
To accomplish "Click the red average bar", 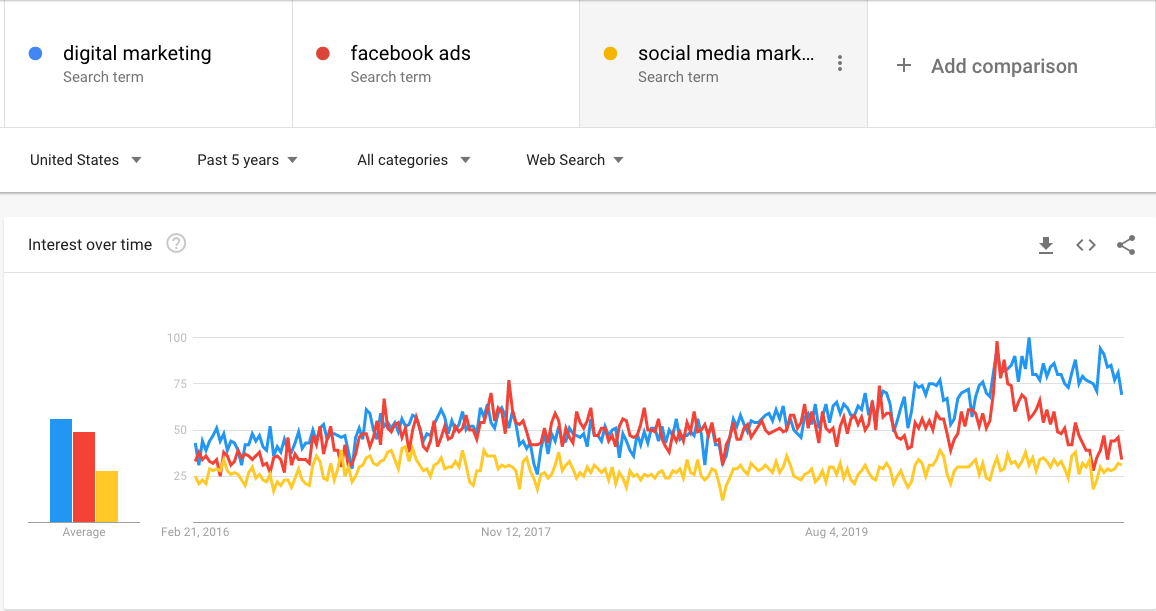I will [x=84, y=477].
